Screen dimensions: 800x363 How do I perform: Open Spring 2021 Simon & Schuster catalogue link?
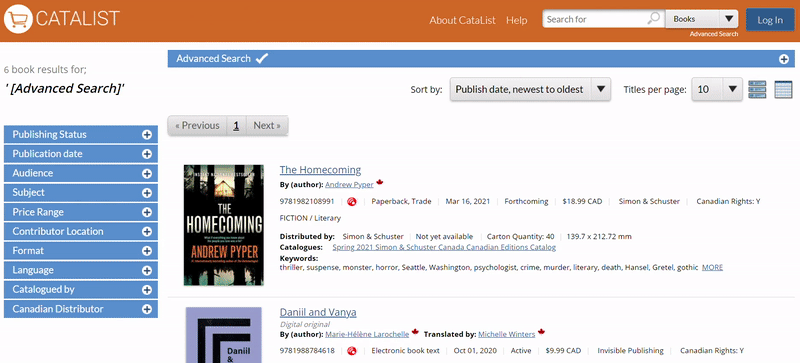(x=444, y=247)
